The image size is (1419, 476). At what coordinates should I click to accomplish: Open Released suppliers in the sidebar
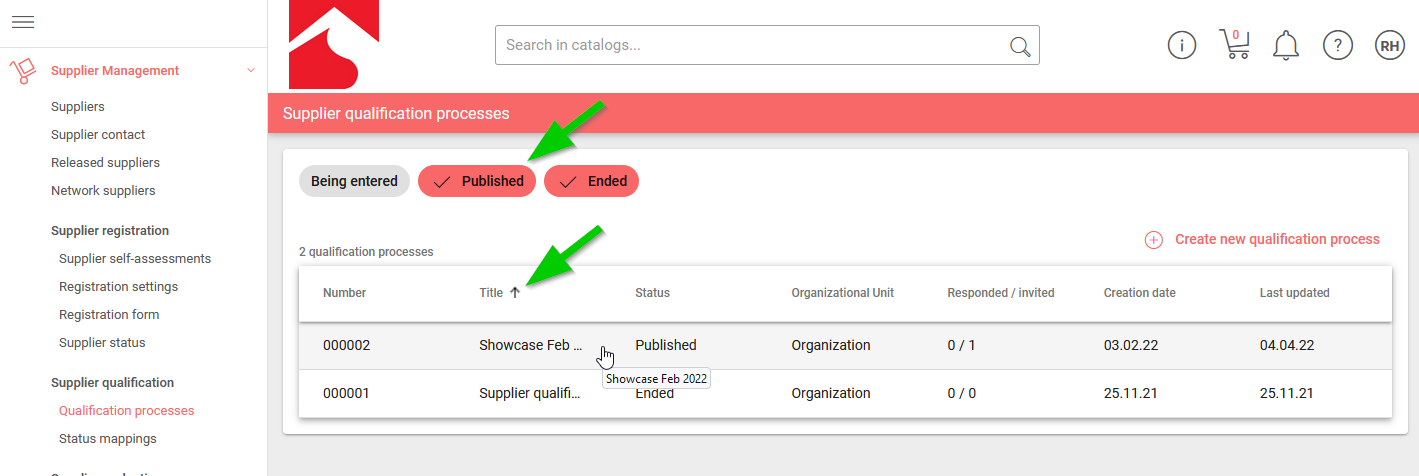pyautogui.click(x=105, y=162)
